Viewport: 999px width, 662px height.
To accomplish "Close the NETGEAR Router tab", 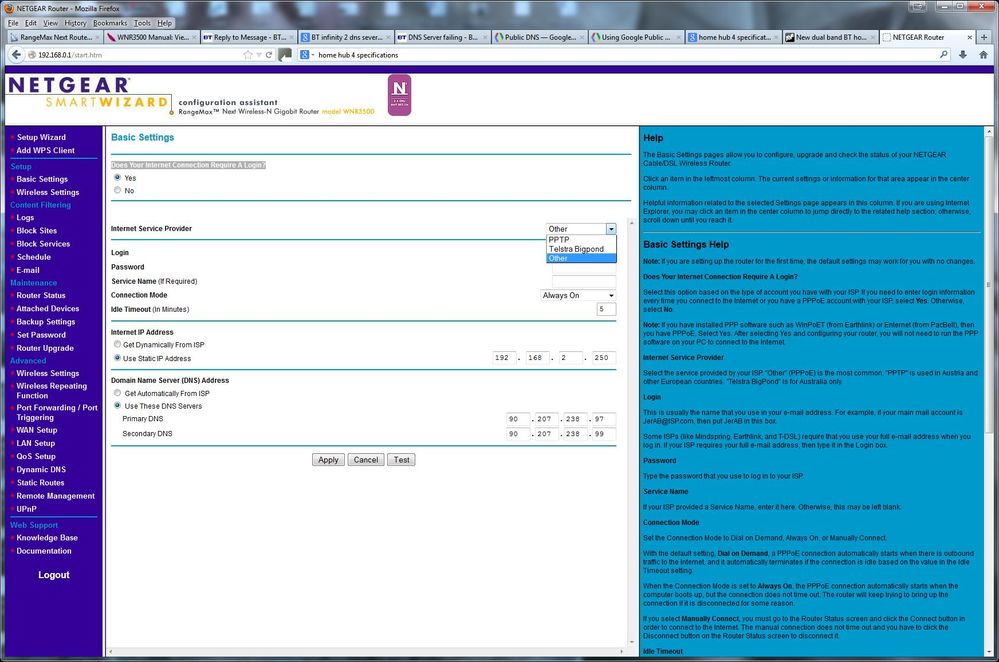I will point(970,38).
